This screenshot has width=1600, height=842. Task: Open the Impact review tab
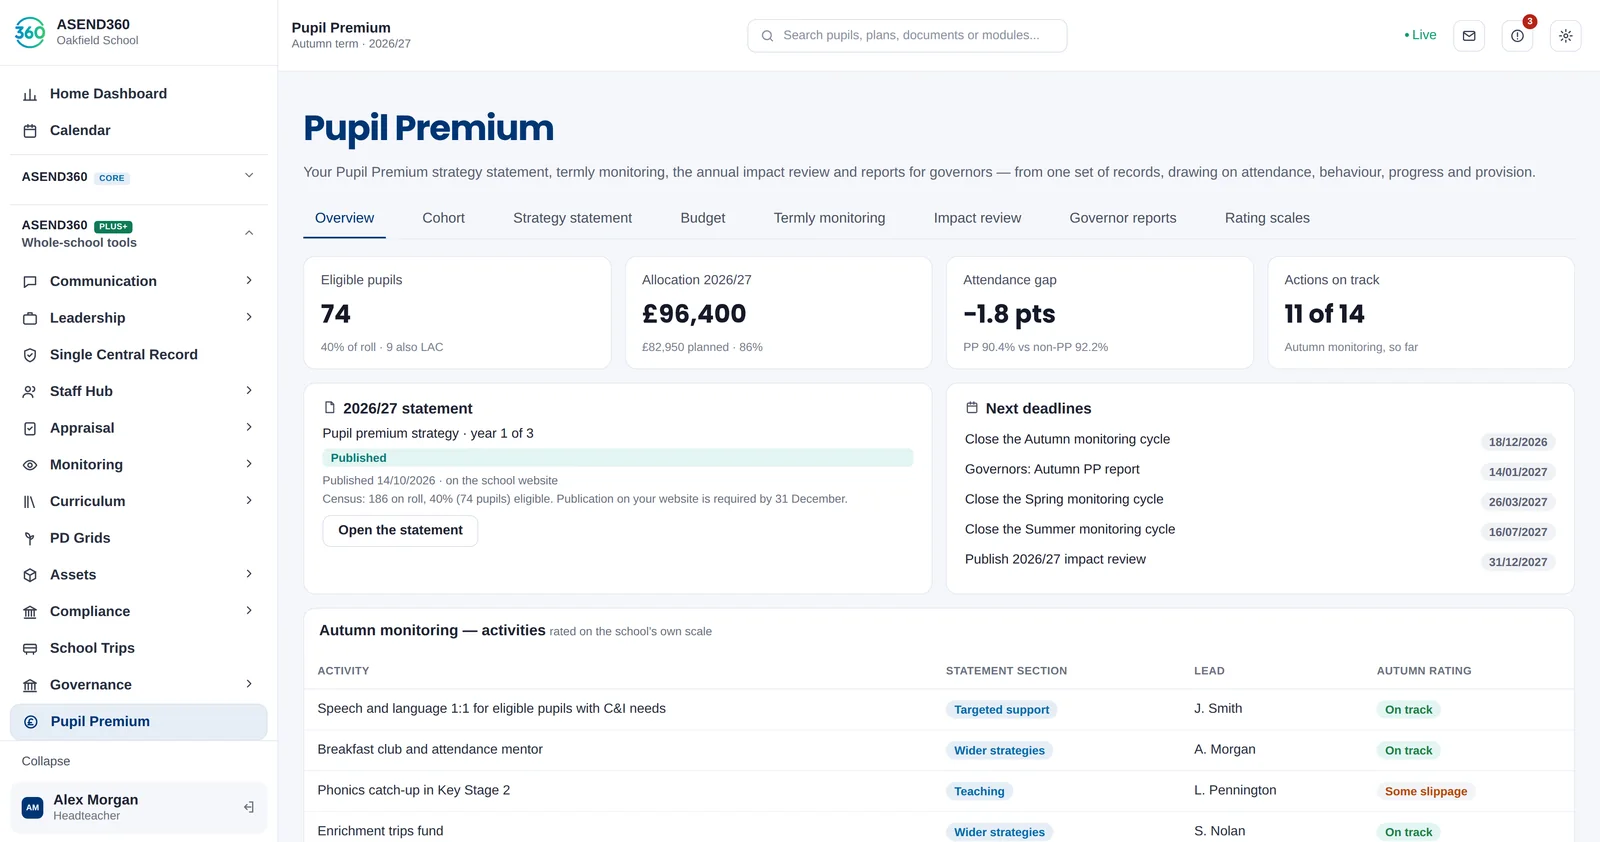pyautogui.click(x=977, y=218)
